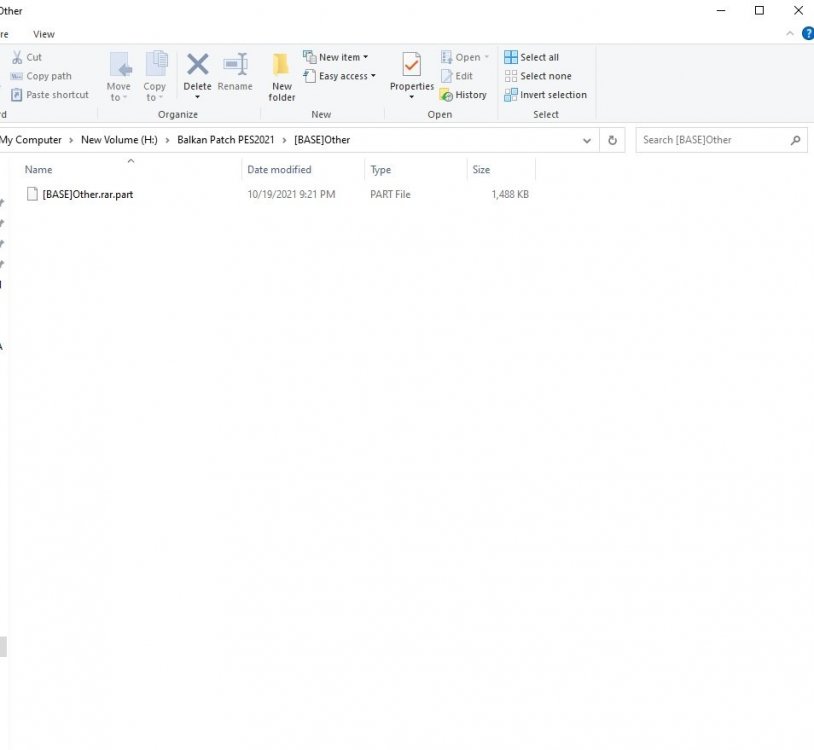814x750 pixels.
Task: Select the [BASE]Other.rar.part file
Action: click(x=87, y=194)
